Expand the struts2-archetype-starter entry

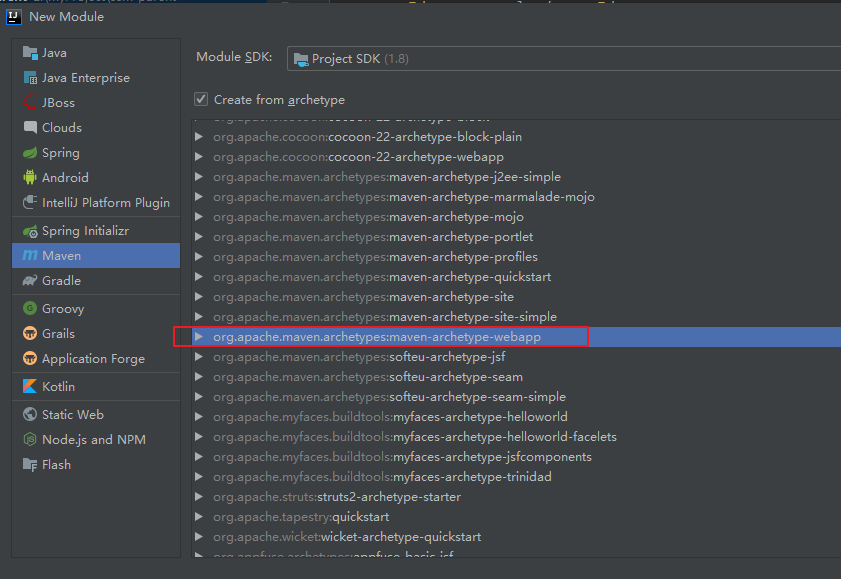199,496
